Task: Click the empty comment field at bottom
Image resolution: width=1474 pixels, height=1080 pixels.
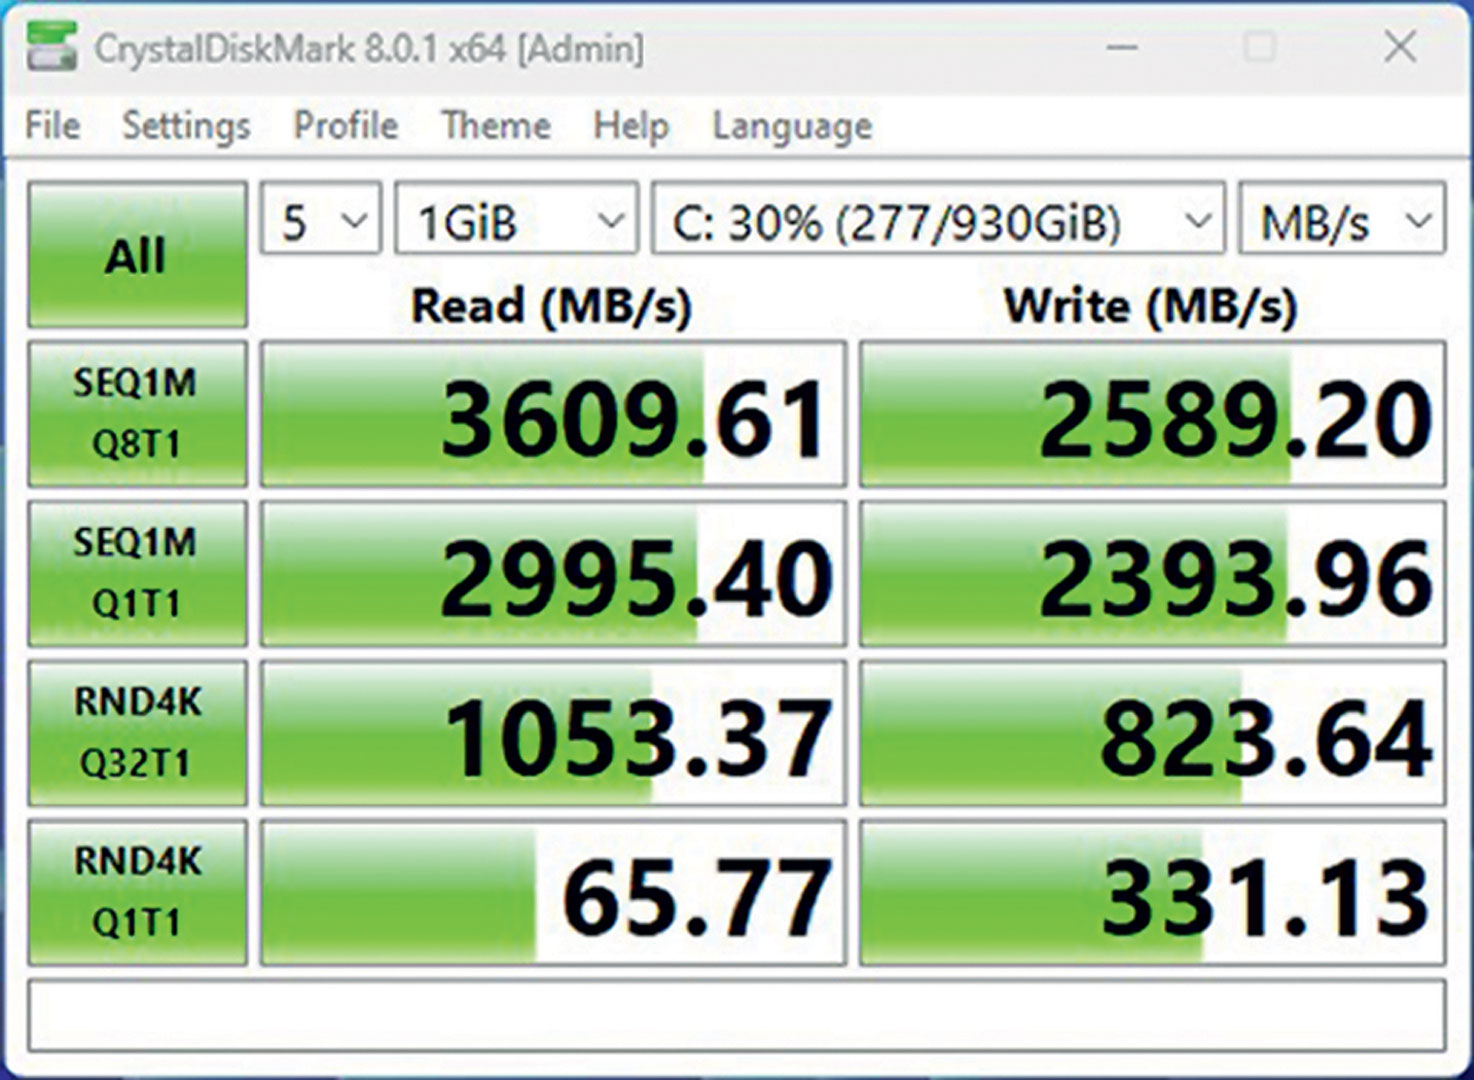Action: pos(736,1015)
